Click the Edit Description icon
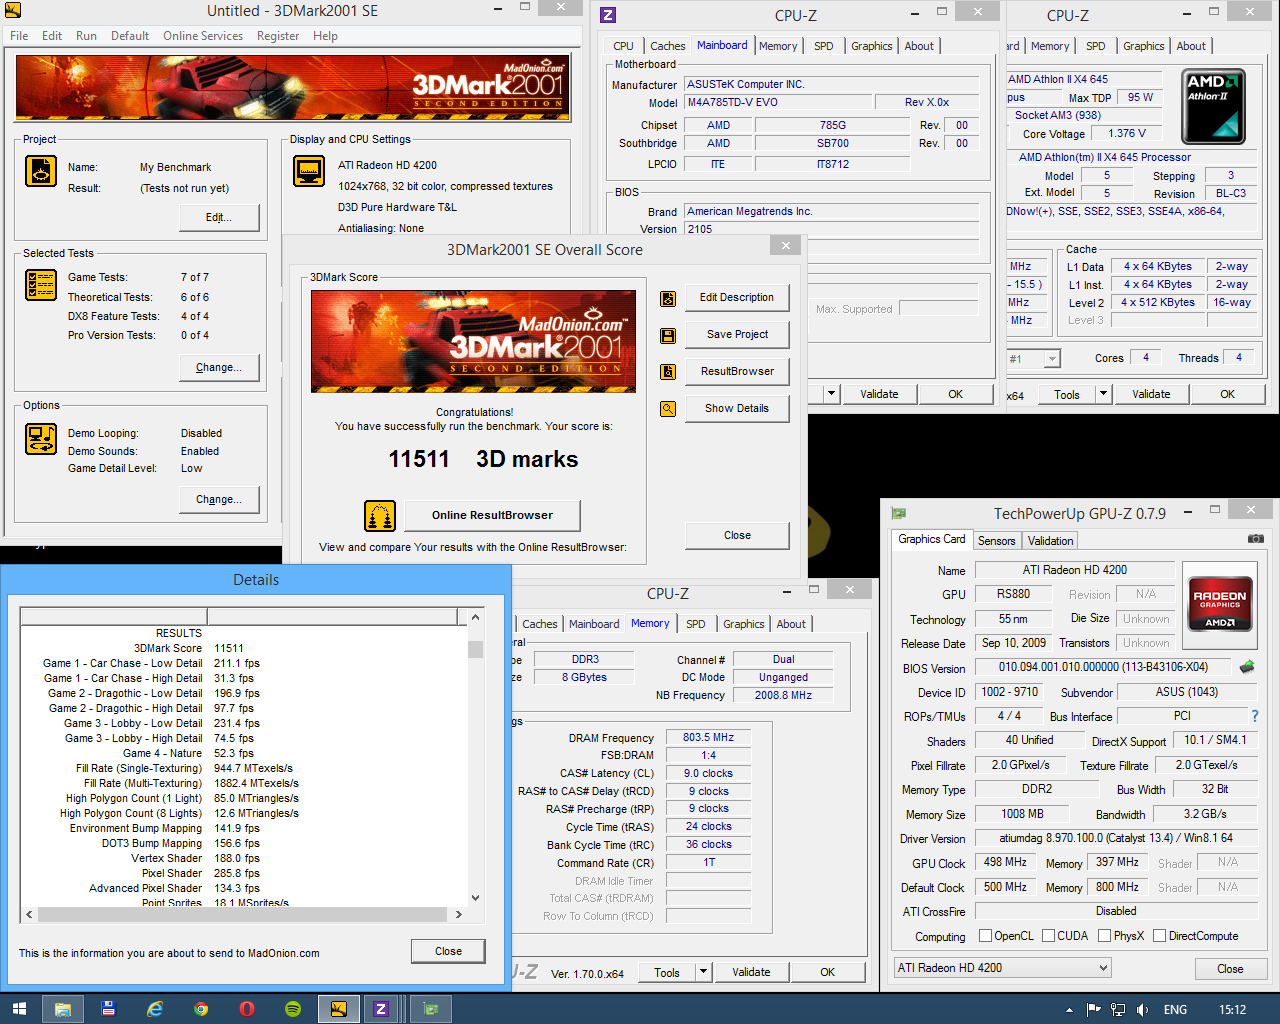1280x1024 pixels. click(668, 298)
